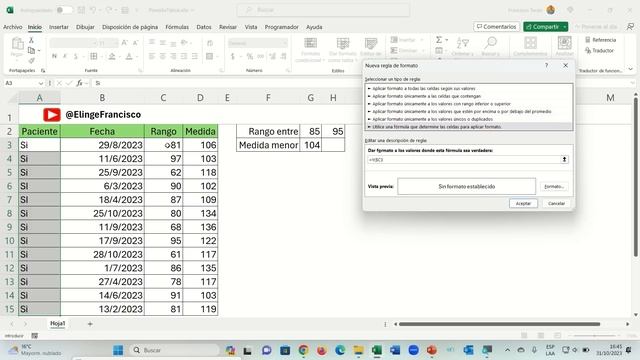Click the Copiar icon in Portapapeles
This screenshot has width=640, height=360.
tap(31, 51)
